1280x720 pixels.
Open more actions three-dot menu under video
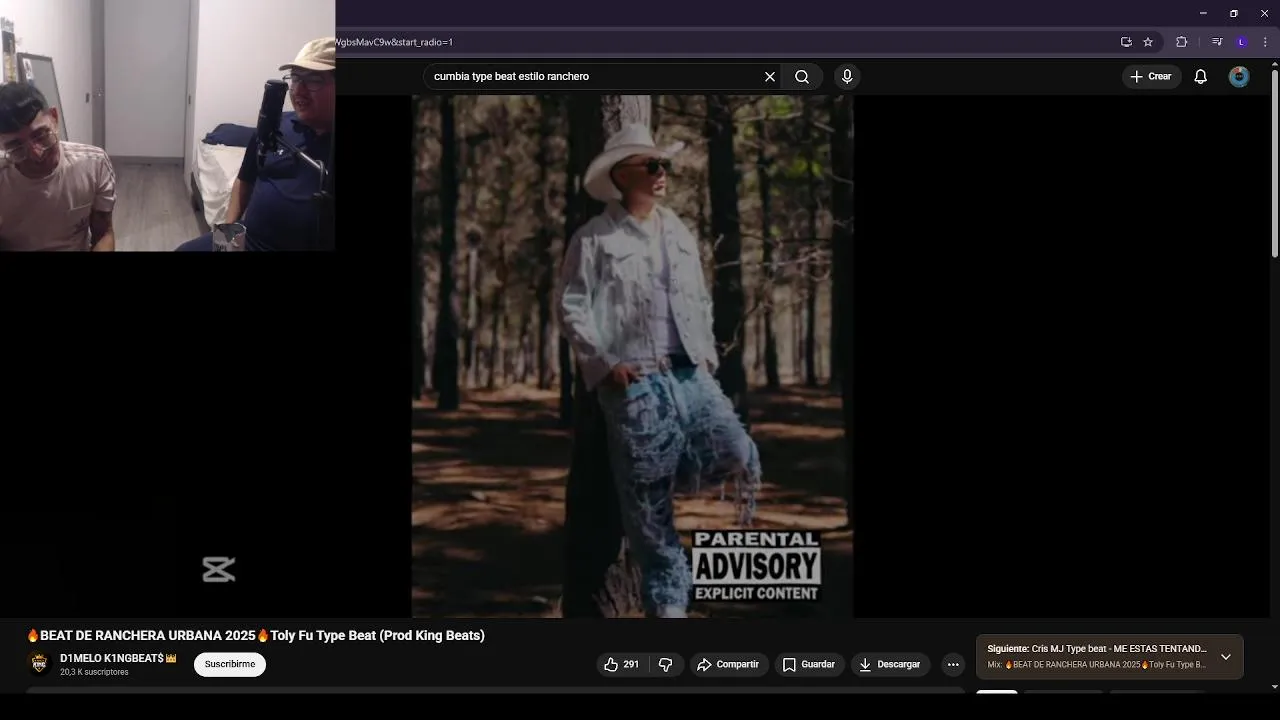(953, 664)
